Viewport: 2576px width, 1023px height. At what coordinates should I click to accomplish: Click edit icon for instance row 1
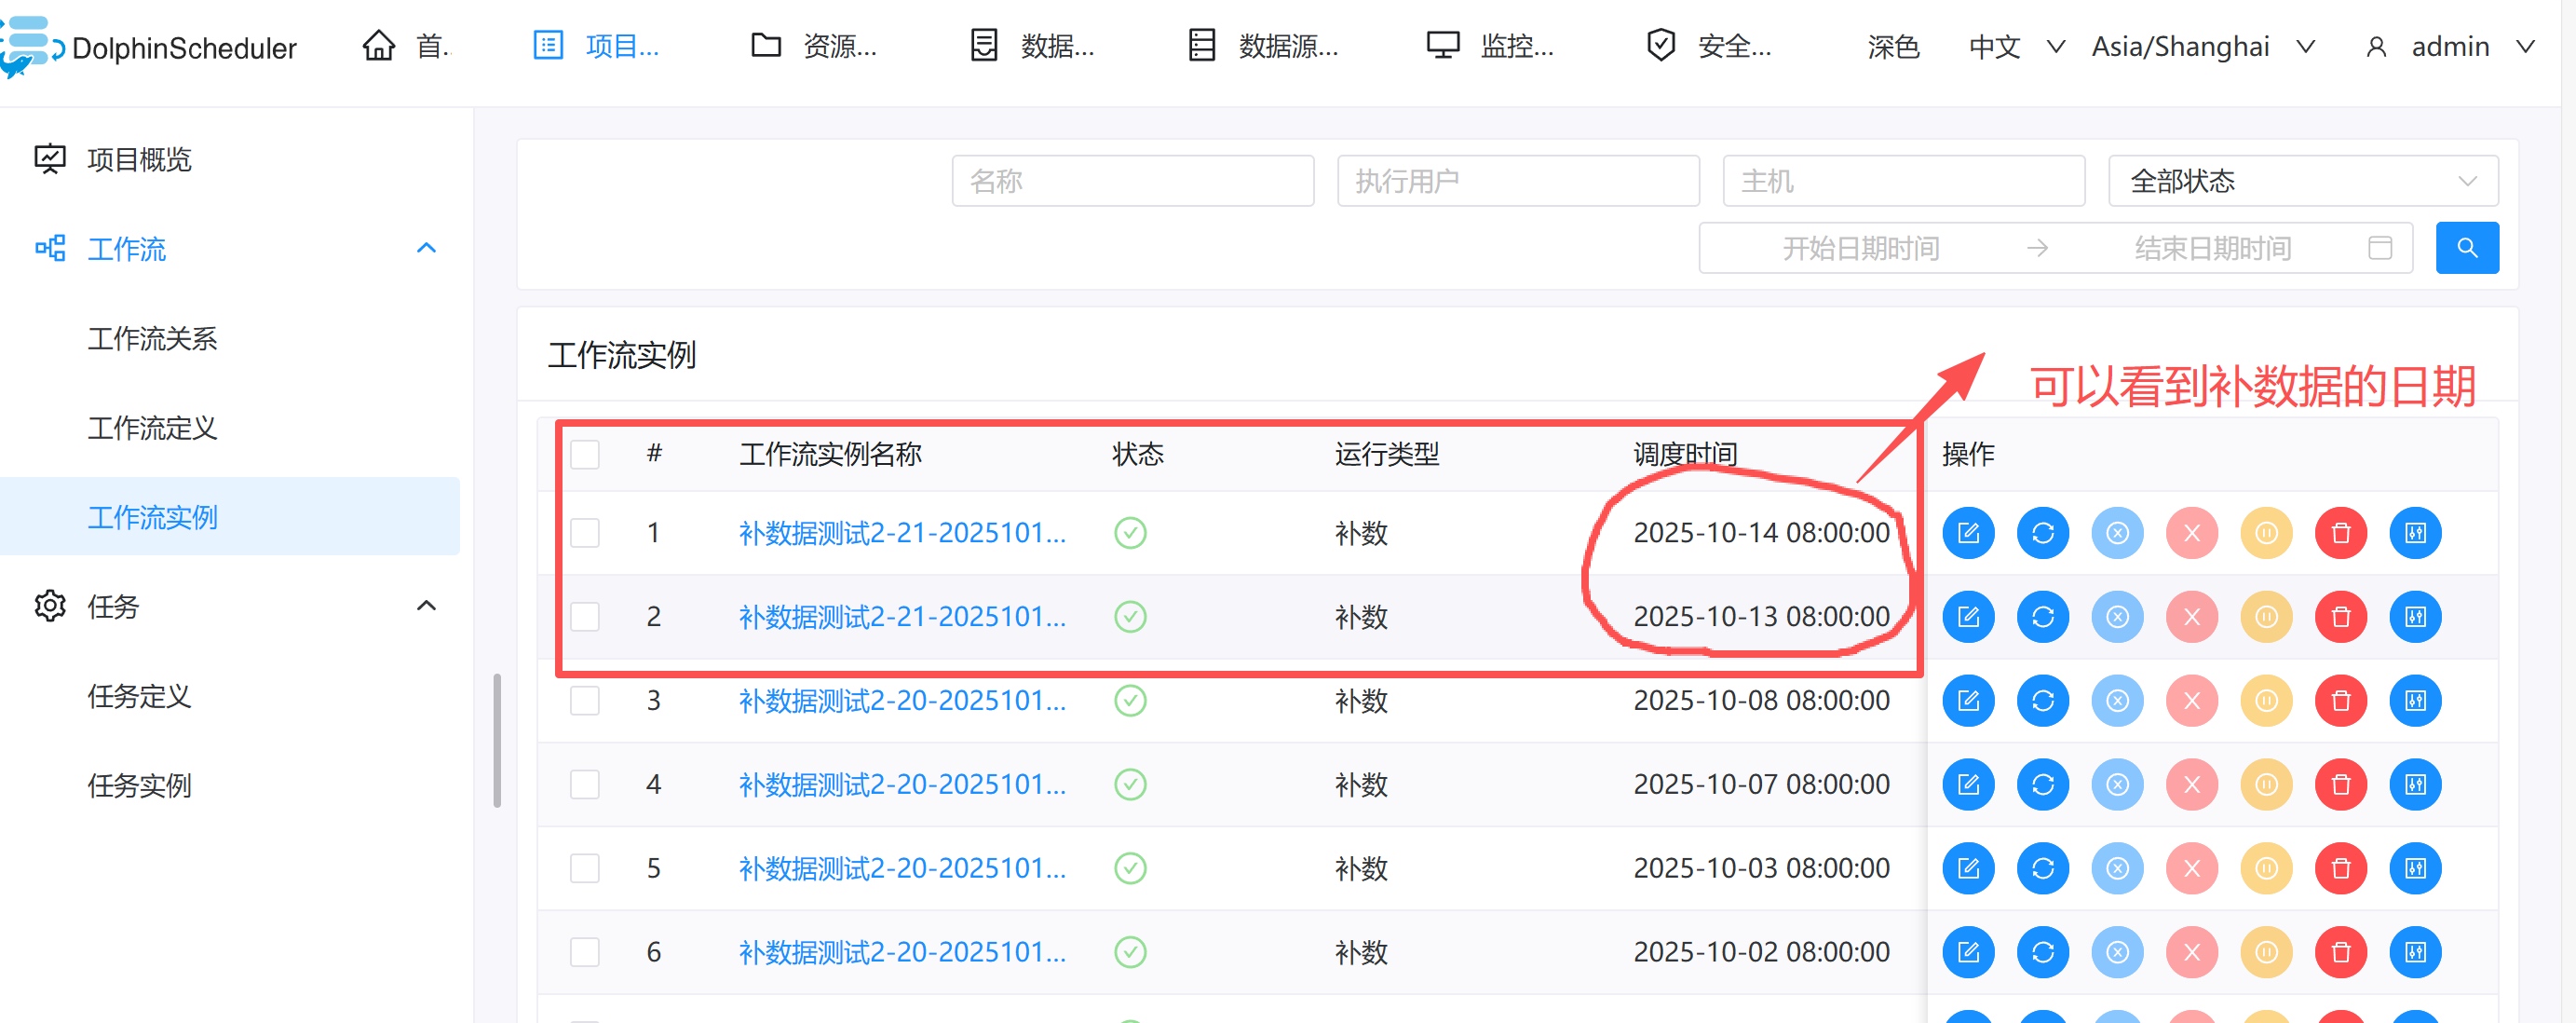tap(1967, 533)
